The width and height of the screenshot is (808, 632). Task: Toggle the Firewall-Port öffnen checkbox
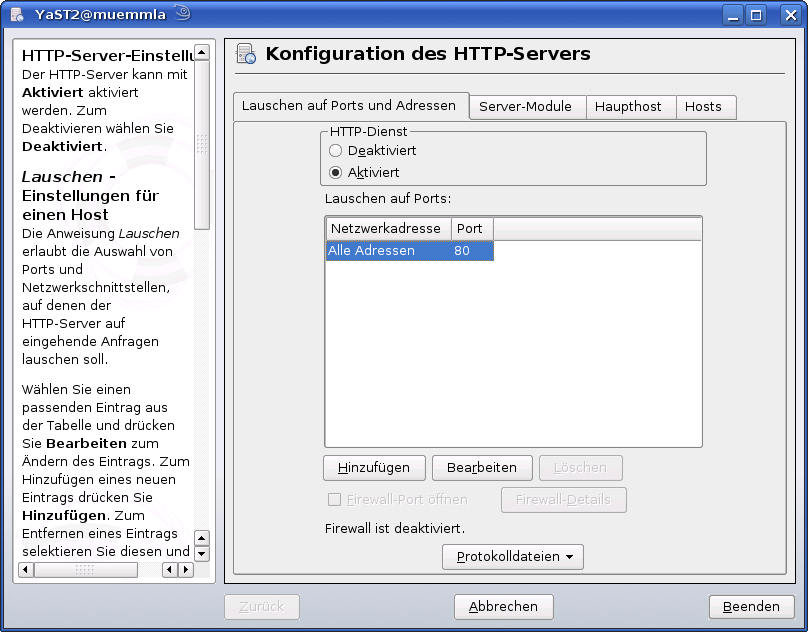335,499
